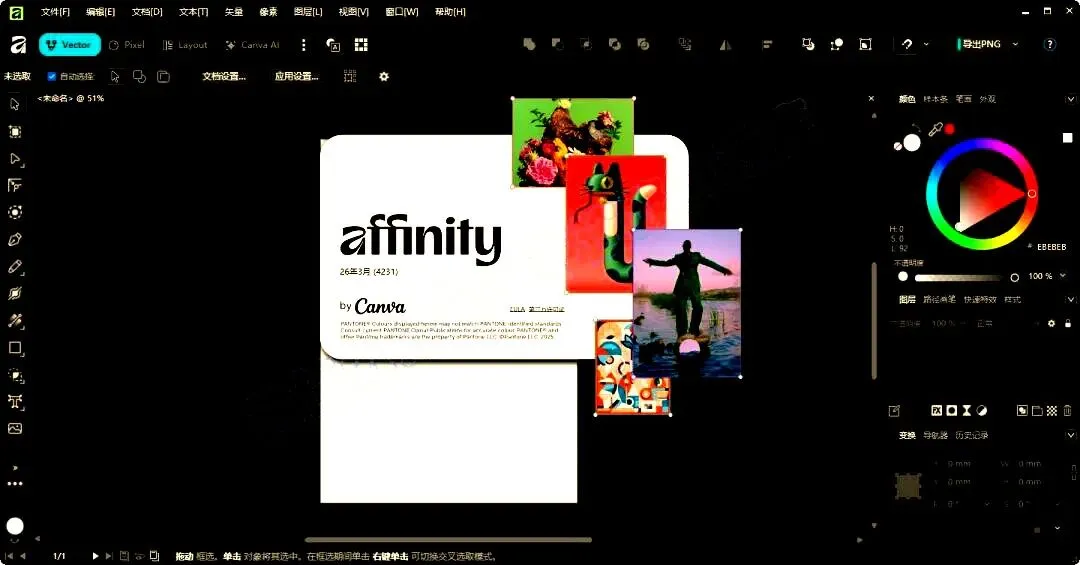Viewport: 1080px width, 565px height.
Task: Switch to the Layout persona
Action: 185,45
